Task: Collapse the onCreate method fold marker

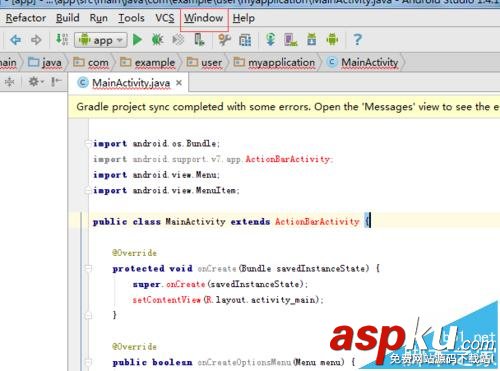Action: 88,268
